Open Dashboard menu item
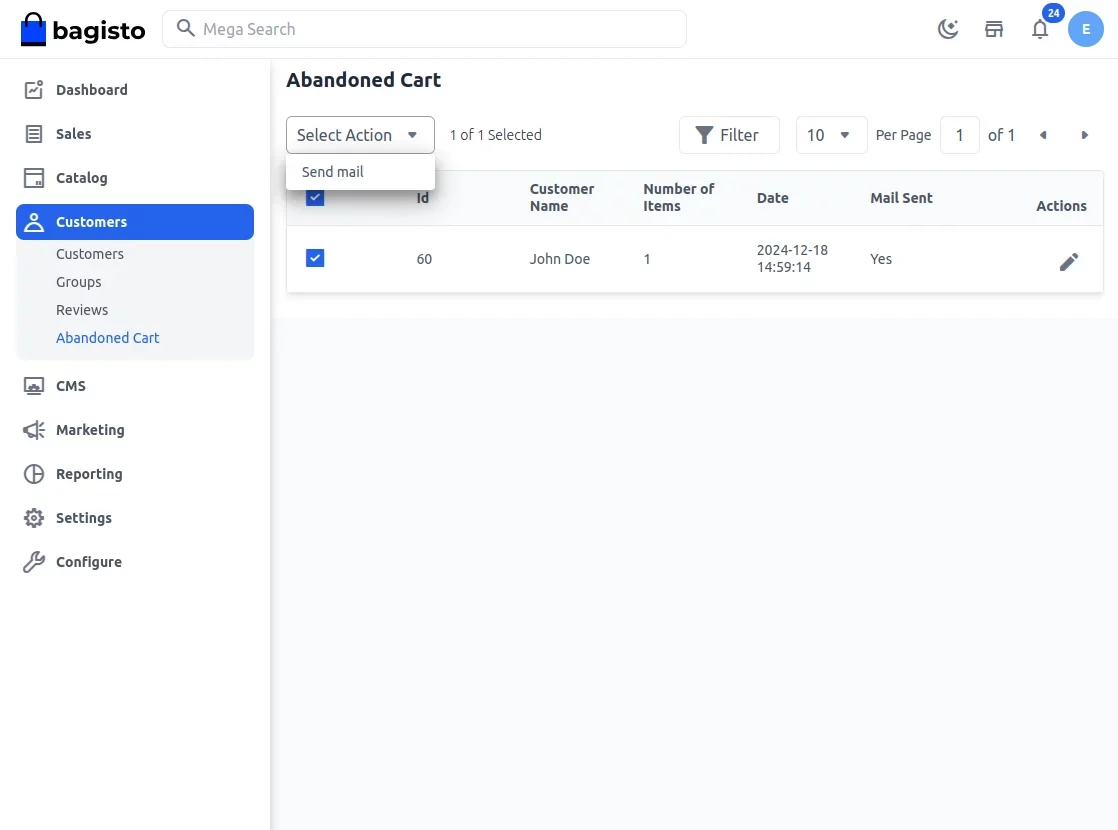The width and height of the screenshot is (1118, 830). [x=91, y=90]
